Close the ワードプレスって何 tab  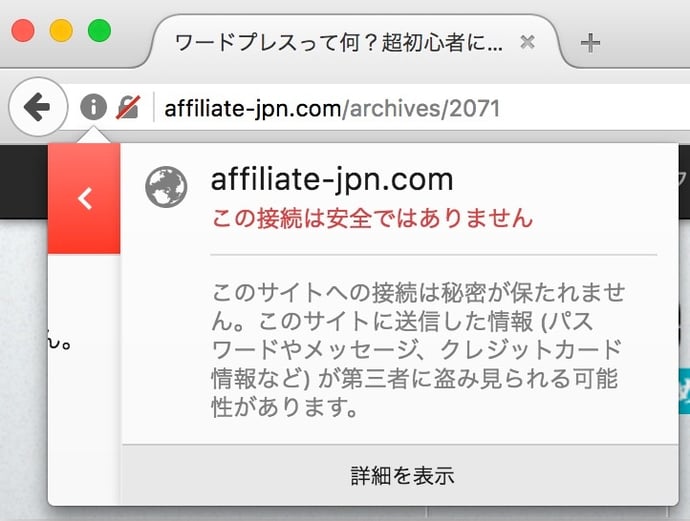(x=528, y=42)
